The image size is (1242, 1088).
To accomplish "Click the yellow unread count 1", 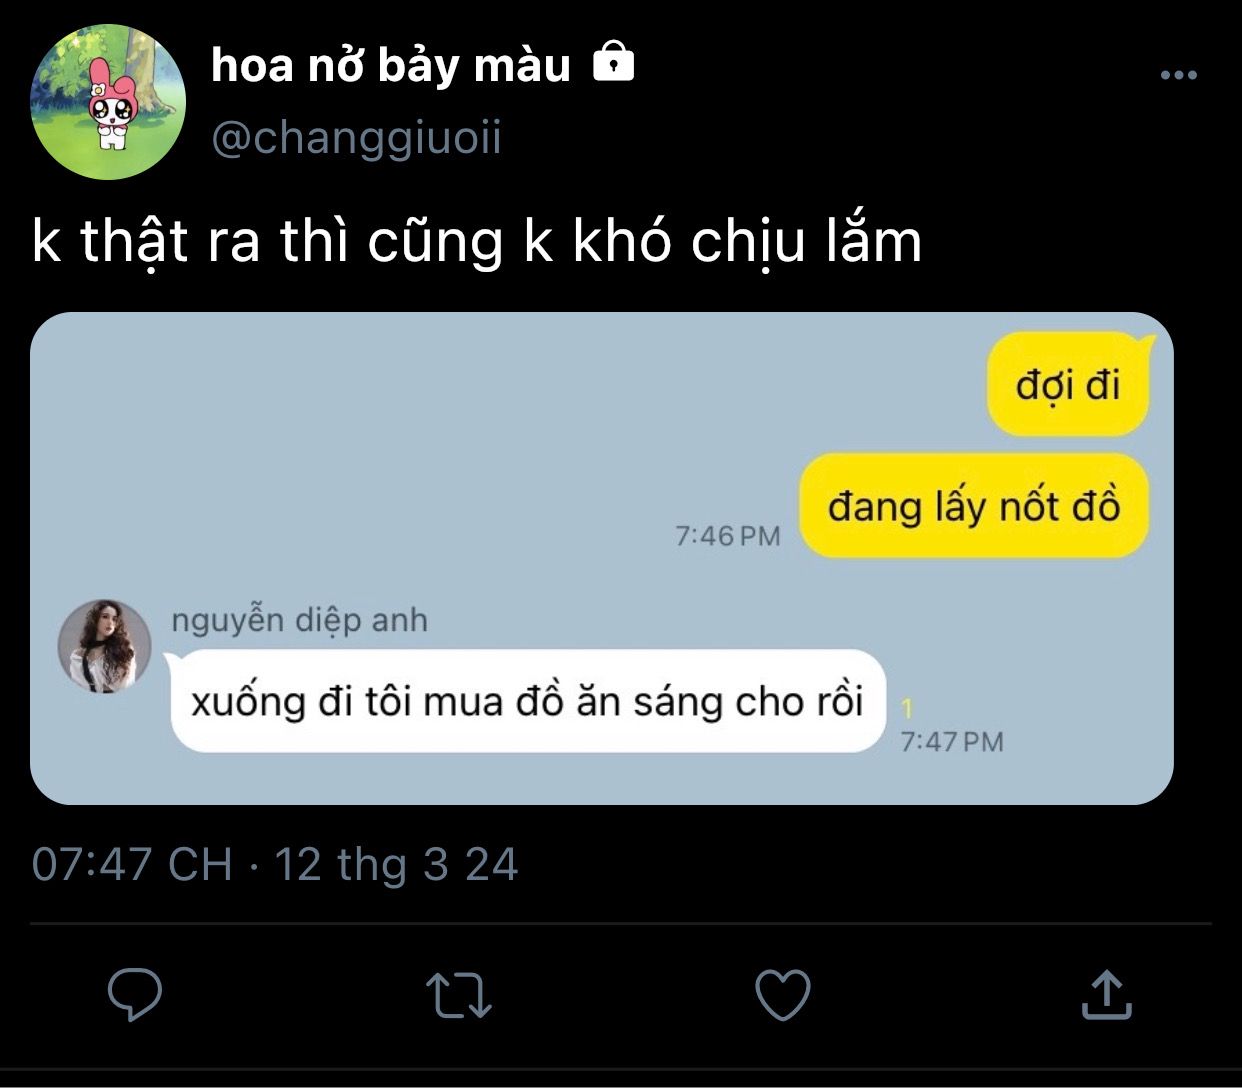I will (907, 709).
